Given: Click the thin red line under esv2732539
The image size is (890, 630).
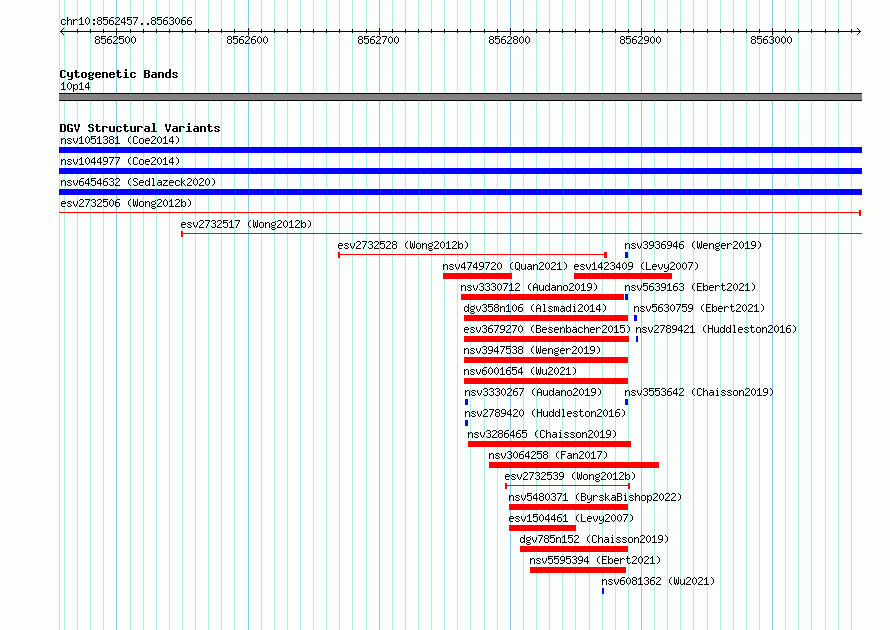Looking at the screenshot, I should (568, 486).
